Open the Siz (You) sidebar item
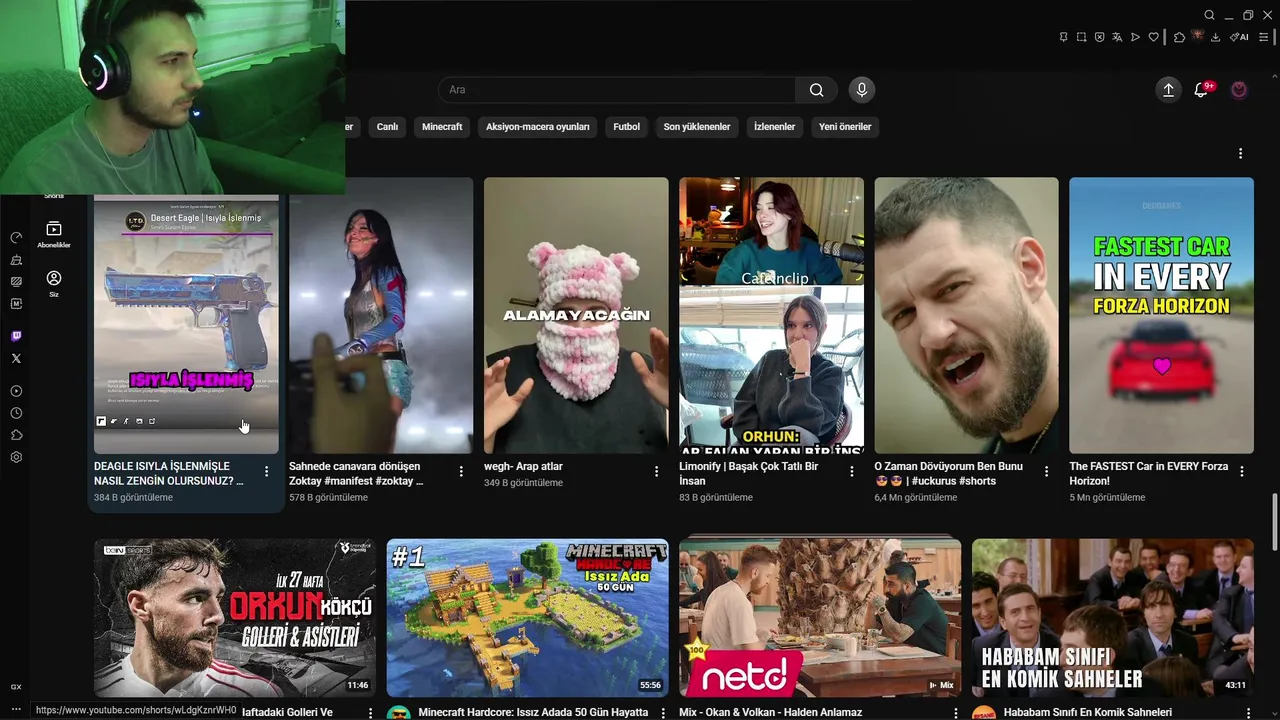Viewport: 1280px width, 720px height. (x=54, y=284)
